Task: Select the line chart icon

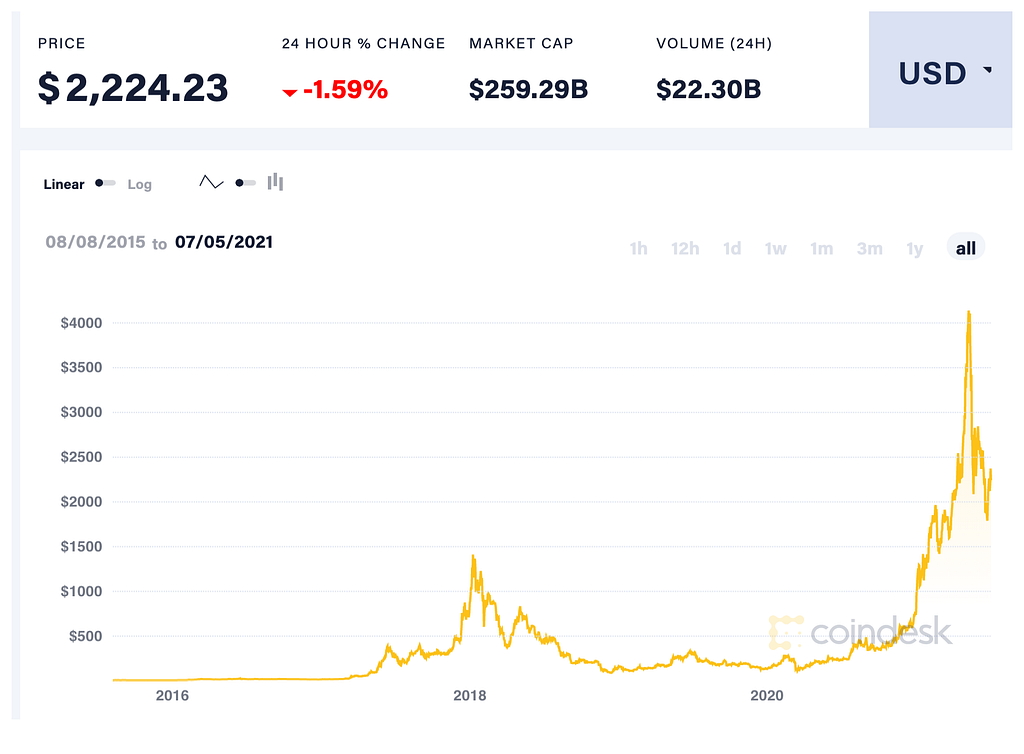Action: coord(211,182)
